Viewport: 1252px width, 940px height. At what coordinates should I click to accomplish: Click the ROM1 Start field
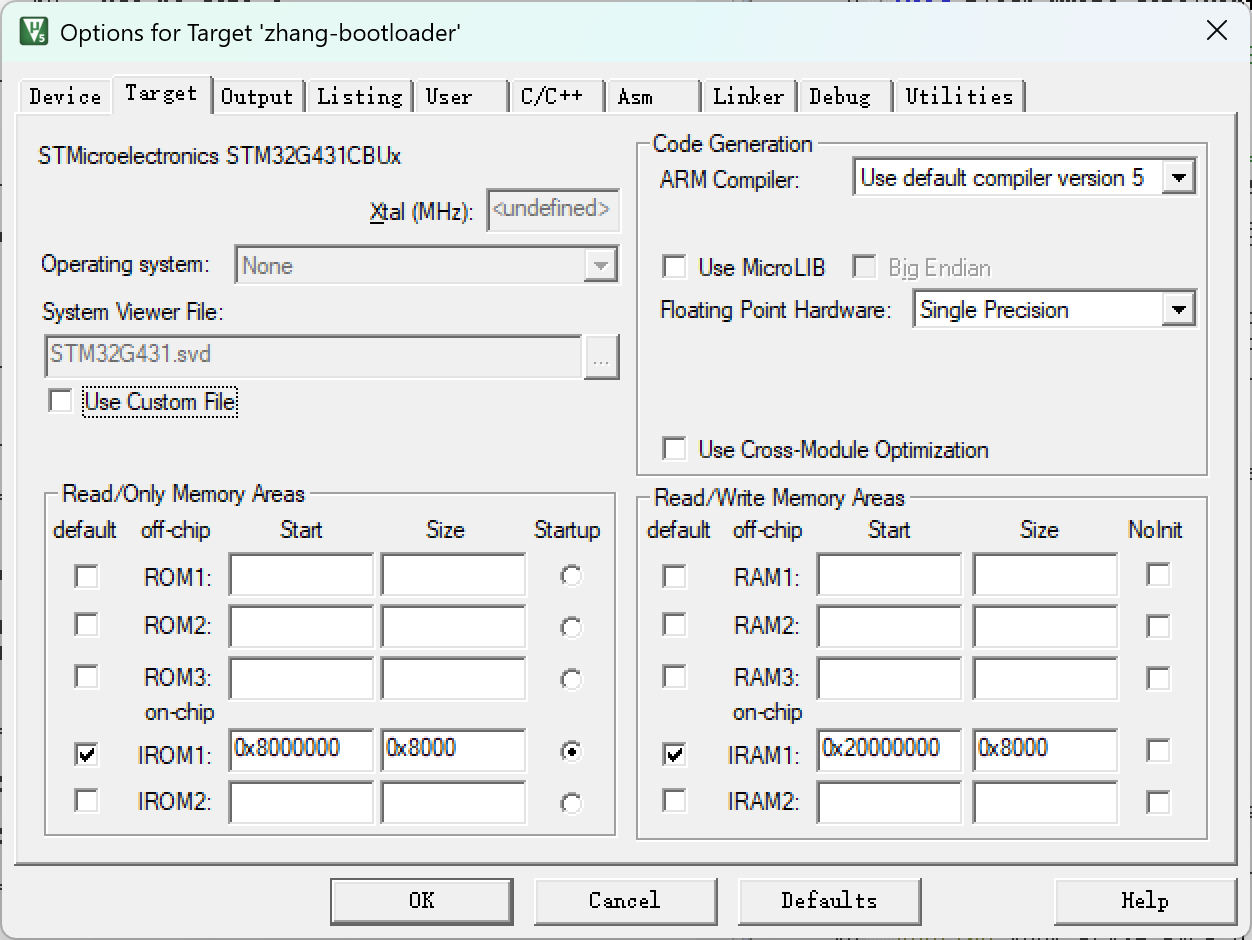tap(301, 575)
